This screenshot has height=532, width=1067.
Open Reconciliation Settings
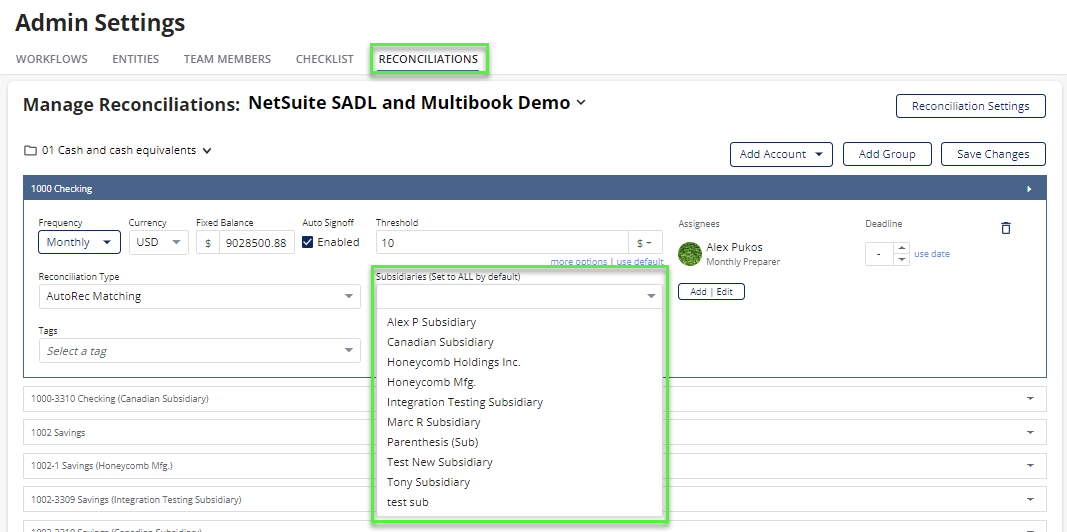click(x=970, y=106)
